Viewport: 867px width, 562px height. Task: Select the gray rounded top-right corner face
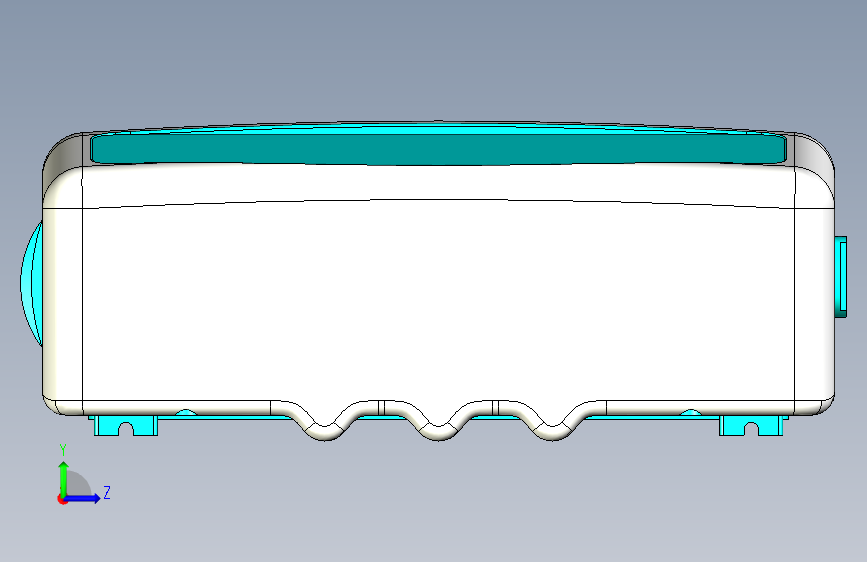click(x=814, y=158)
